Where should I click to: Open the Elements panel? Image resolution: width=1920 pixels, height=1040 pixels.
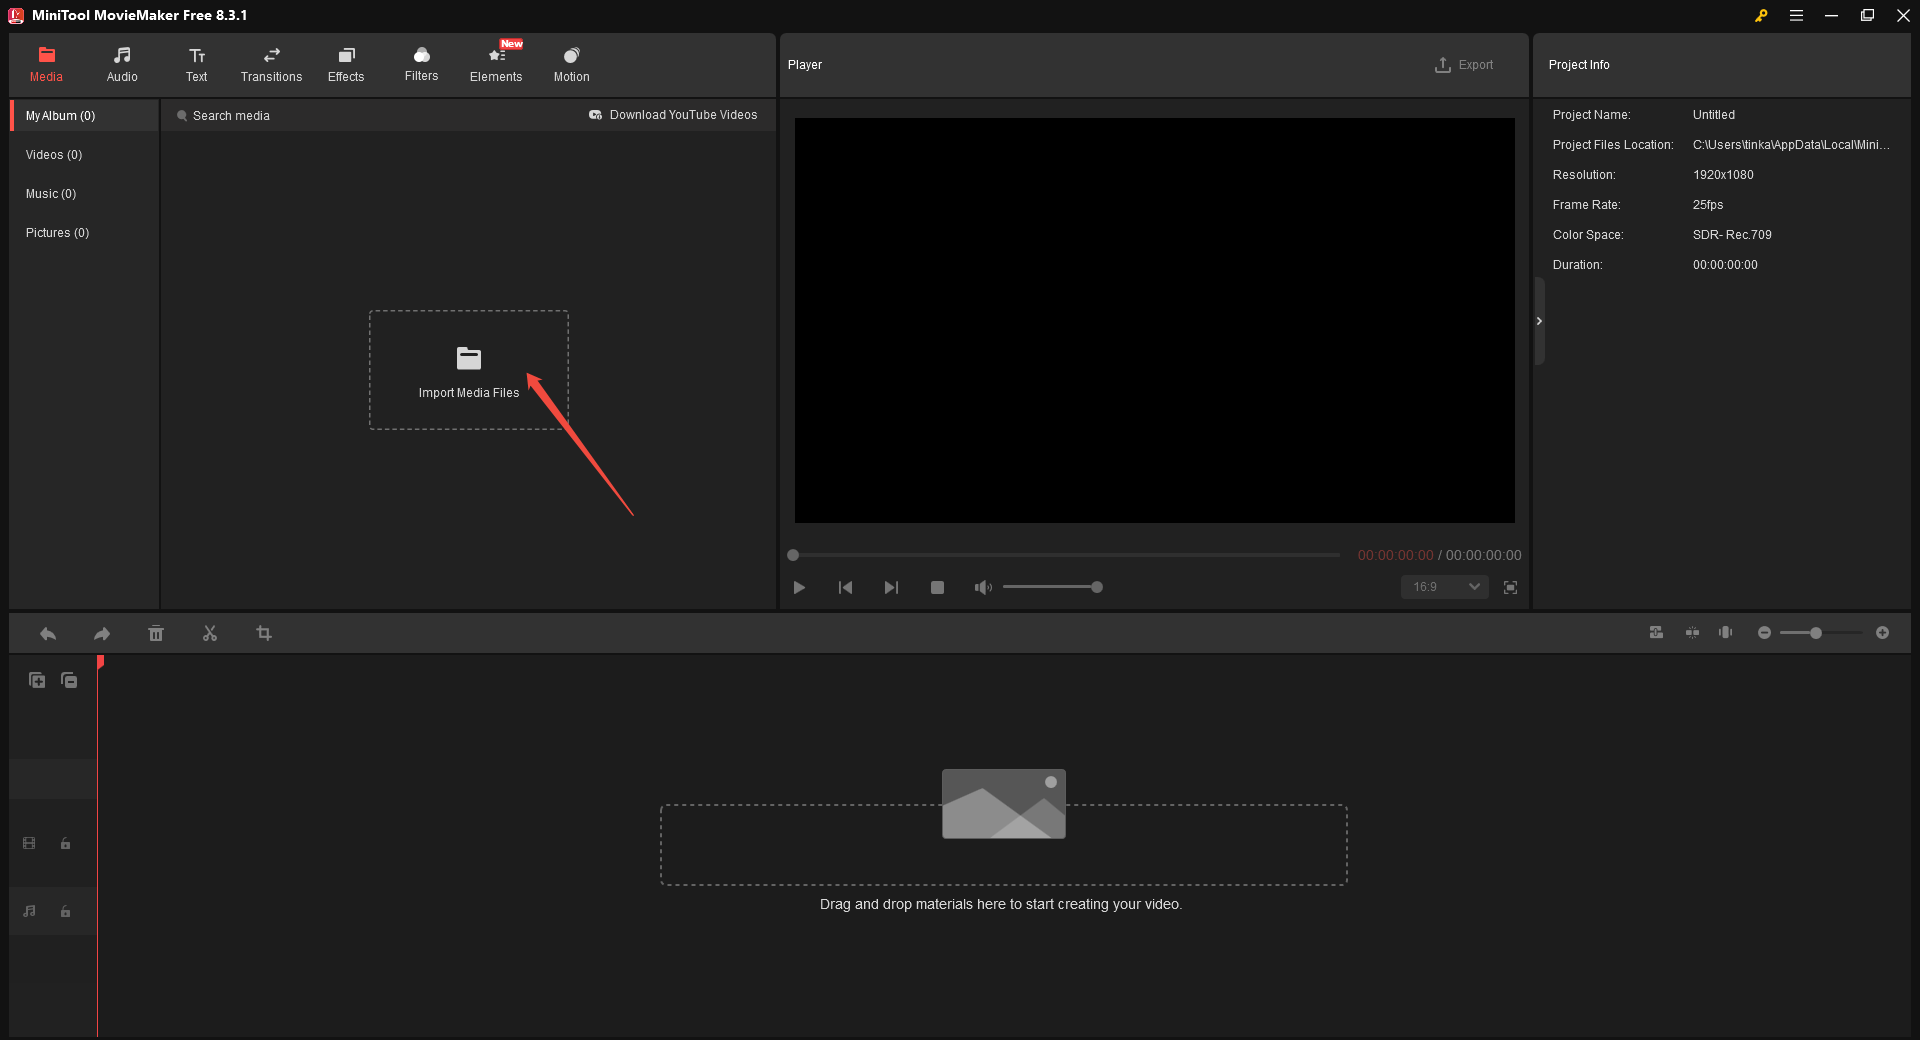(x=496, y=64)
